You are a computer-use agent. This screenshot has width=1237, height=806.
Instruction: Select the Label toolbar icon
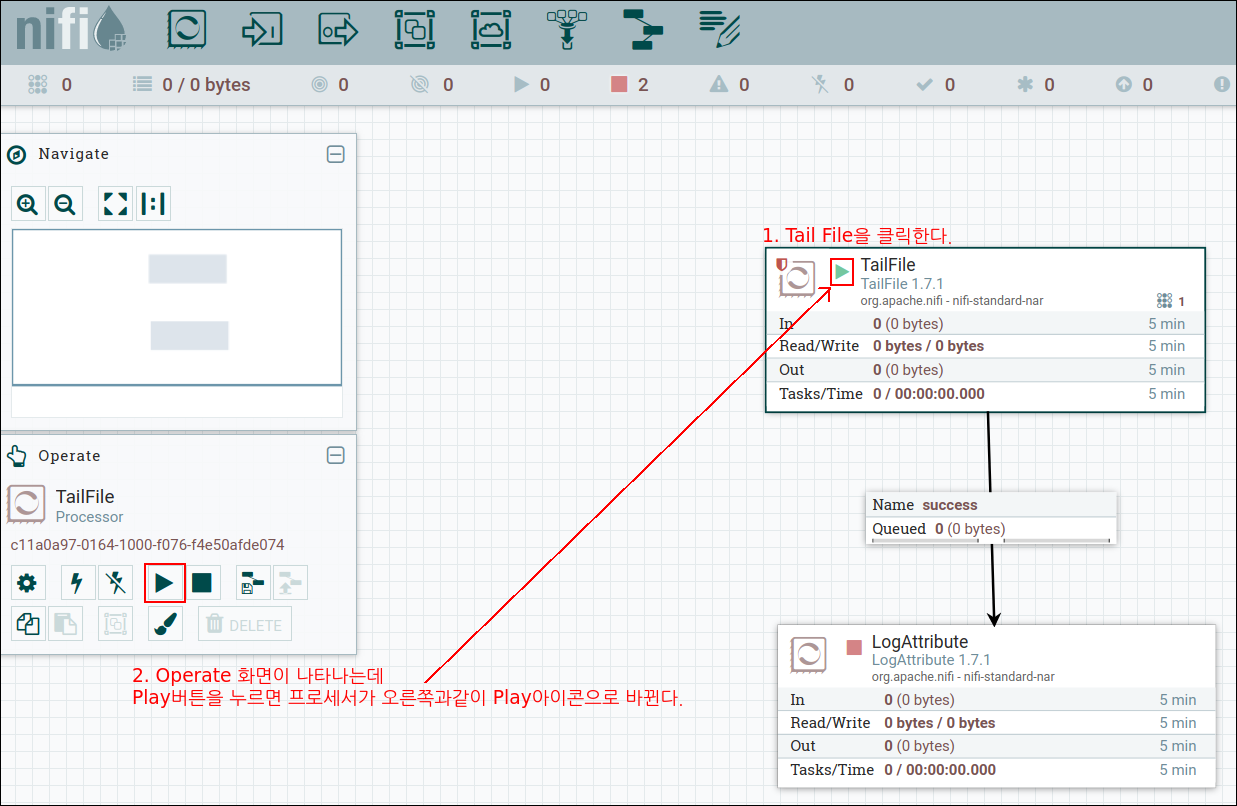pos(720,30)
